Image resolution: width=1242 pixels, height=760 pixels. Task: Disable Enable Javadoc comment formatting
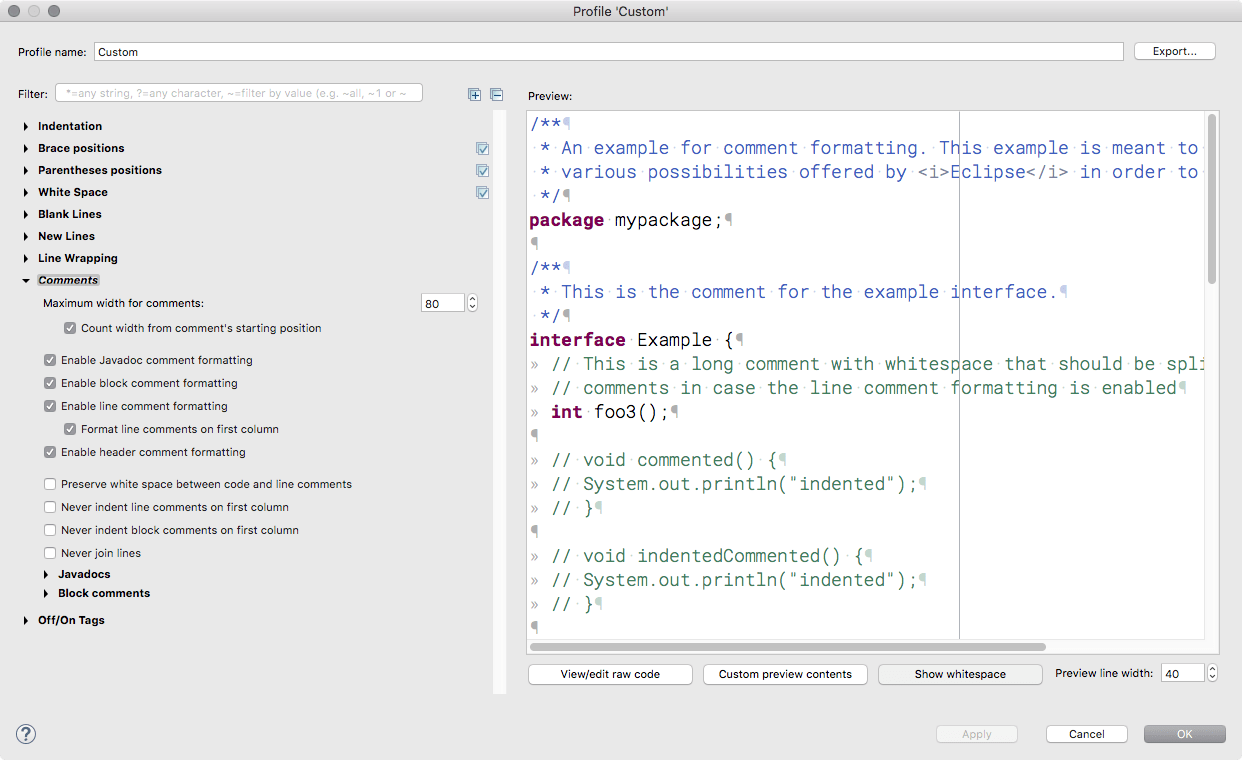pos(49,360)
